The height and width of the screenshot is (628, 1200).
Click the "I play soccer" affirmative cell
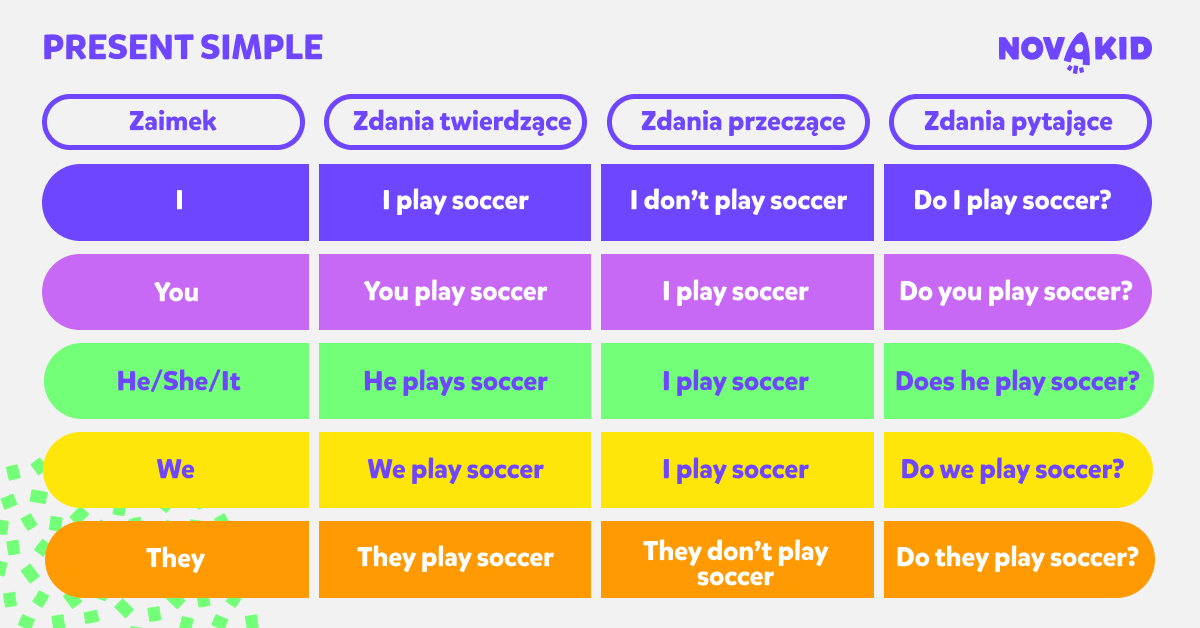tap(455, 202)
